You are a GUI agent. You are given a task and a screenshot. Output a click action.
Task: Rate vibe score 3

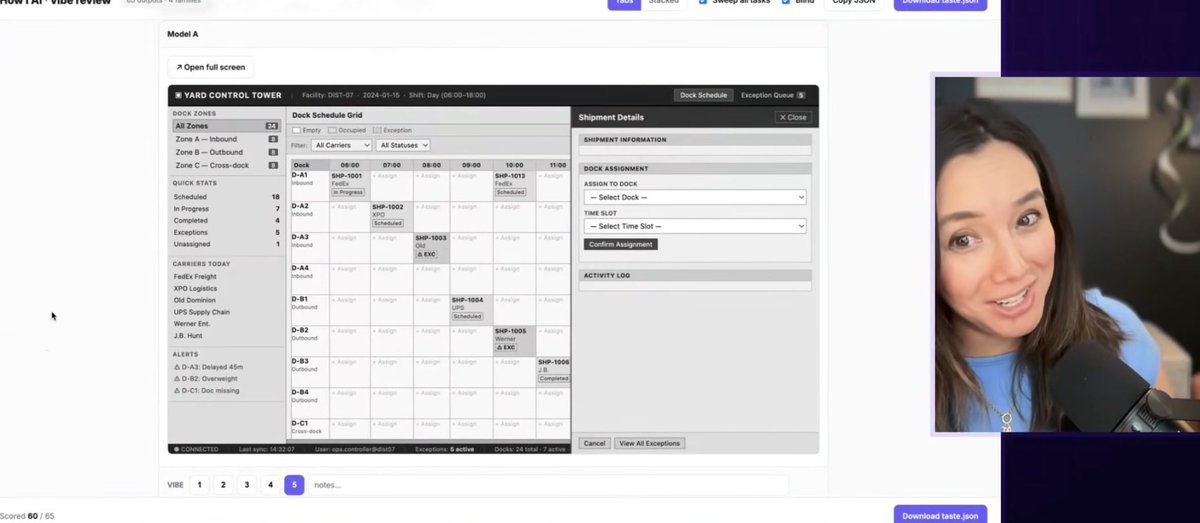pyautogui.click(x=247, y=485)
